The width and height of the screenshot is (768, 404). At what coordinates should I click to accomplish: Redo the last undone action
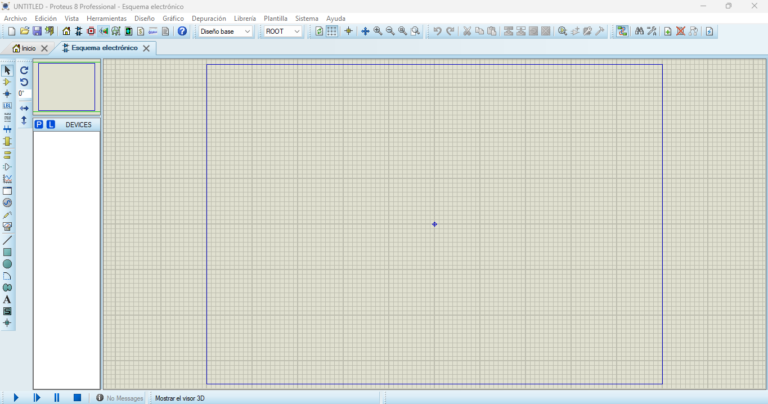450,31
